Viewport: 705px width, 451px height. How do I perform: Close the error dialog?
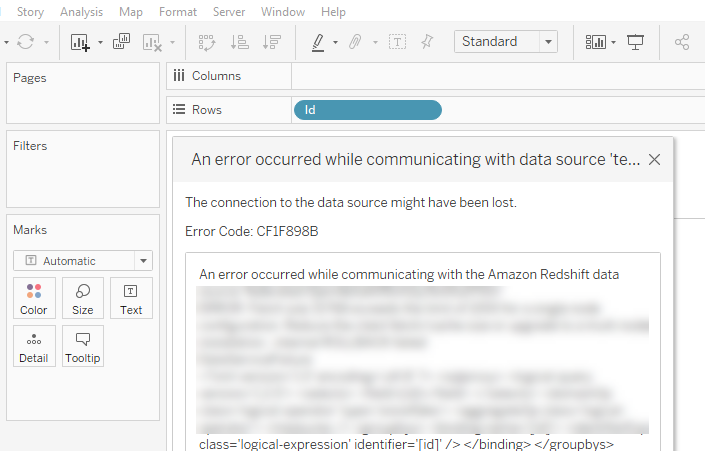pyautogui.click(x=654, y=160)
